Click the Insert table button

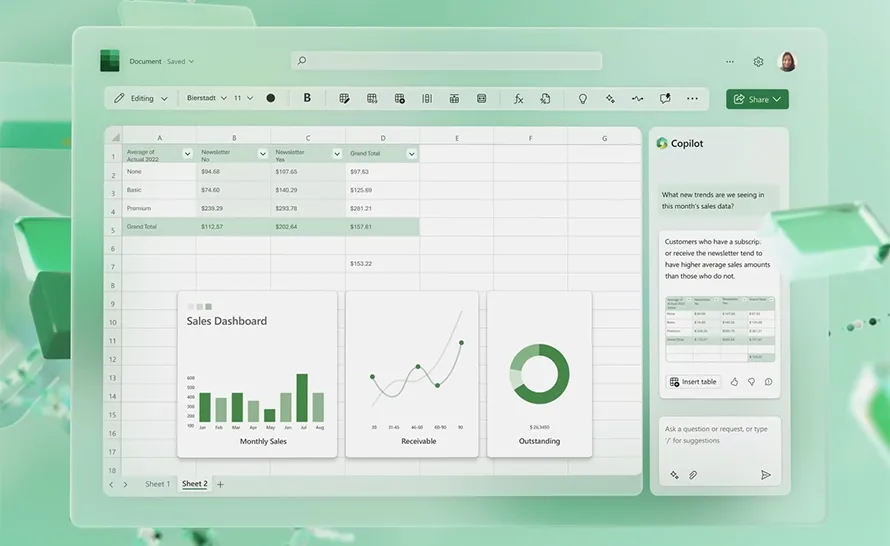[x=693, y=382]
